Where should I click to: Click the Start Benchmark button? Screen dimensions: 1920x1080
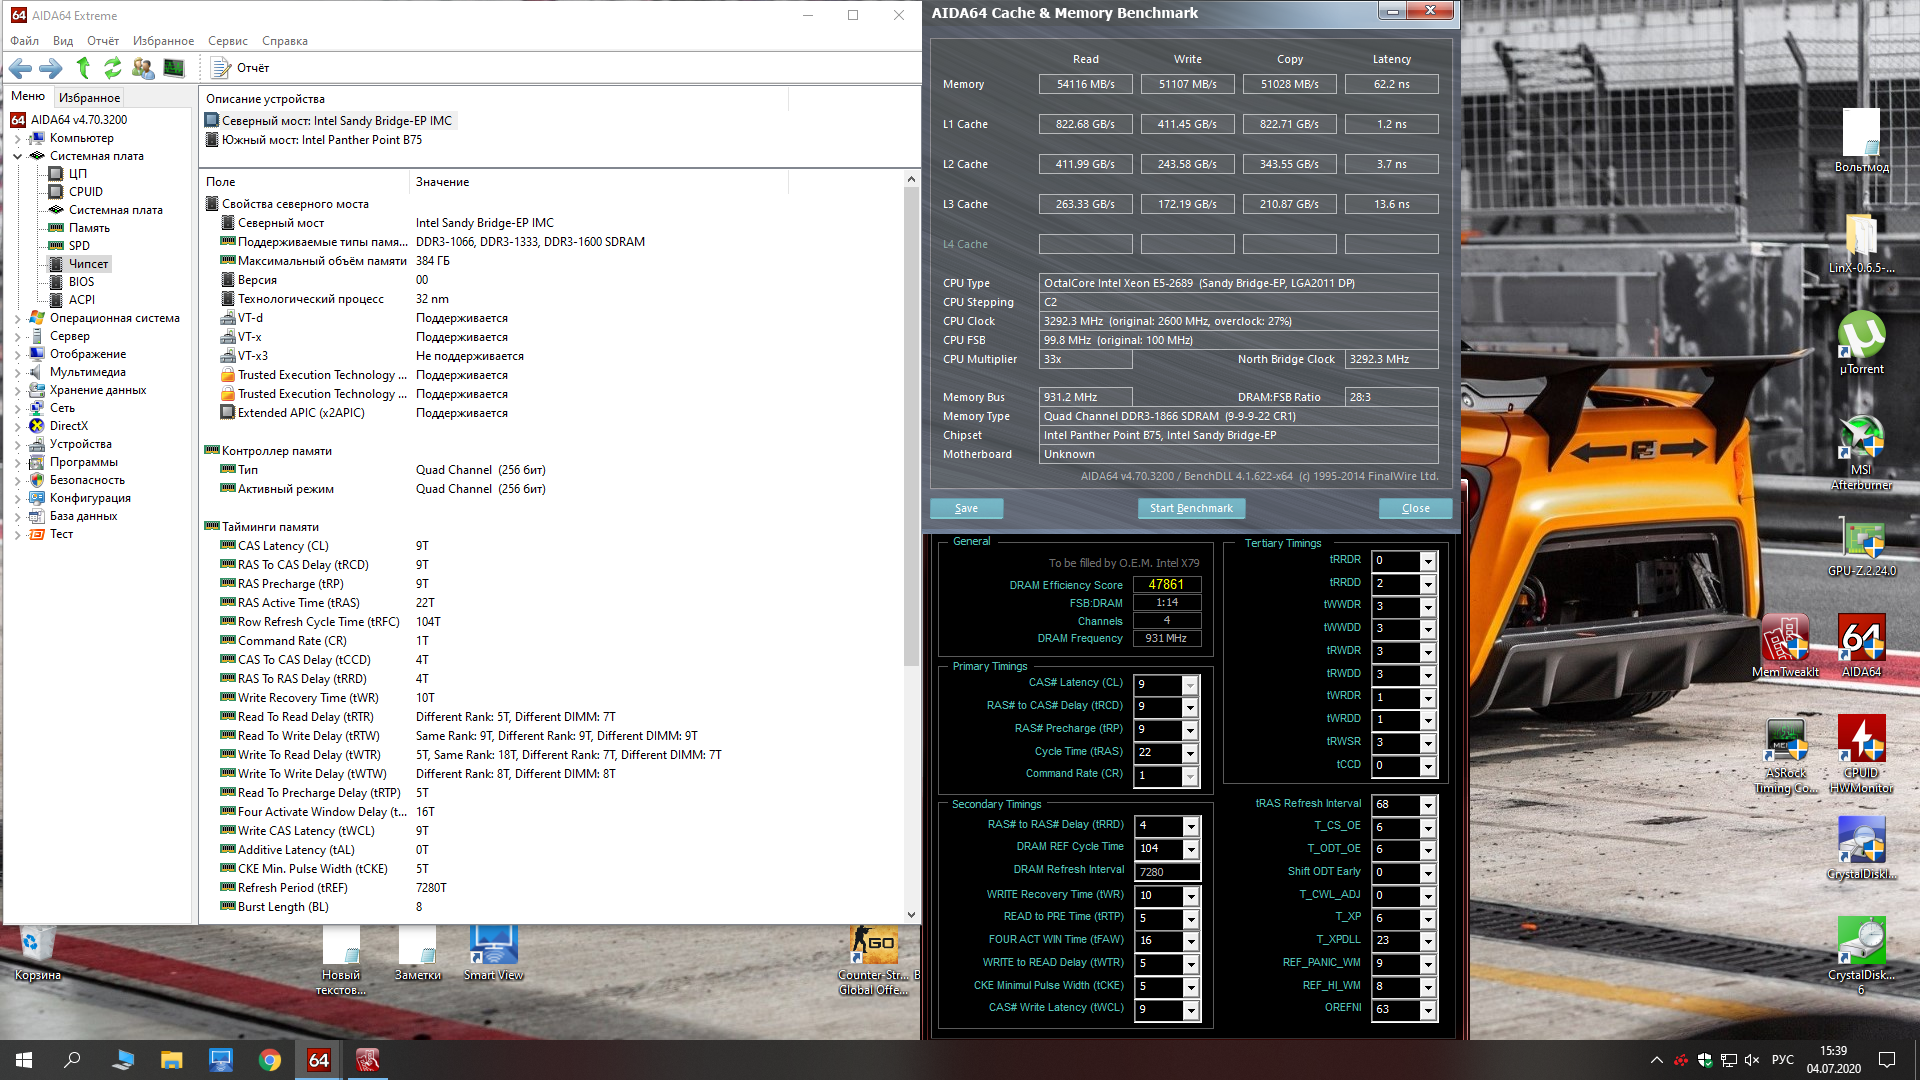[1191, 508]
